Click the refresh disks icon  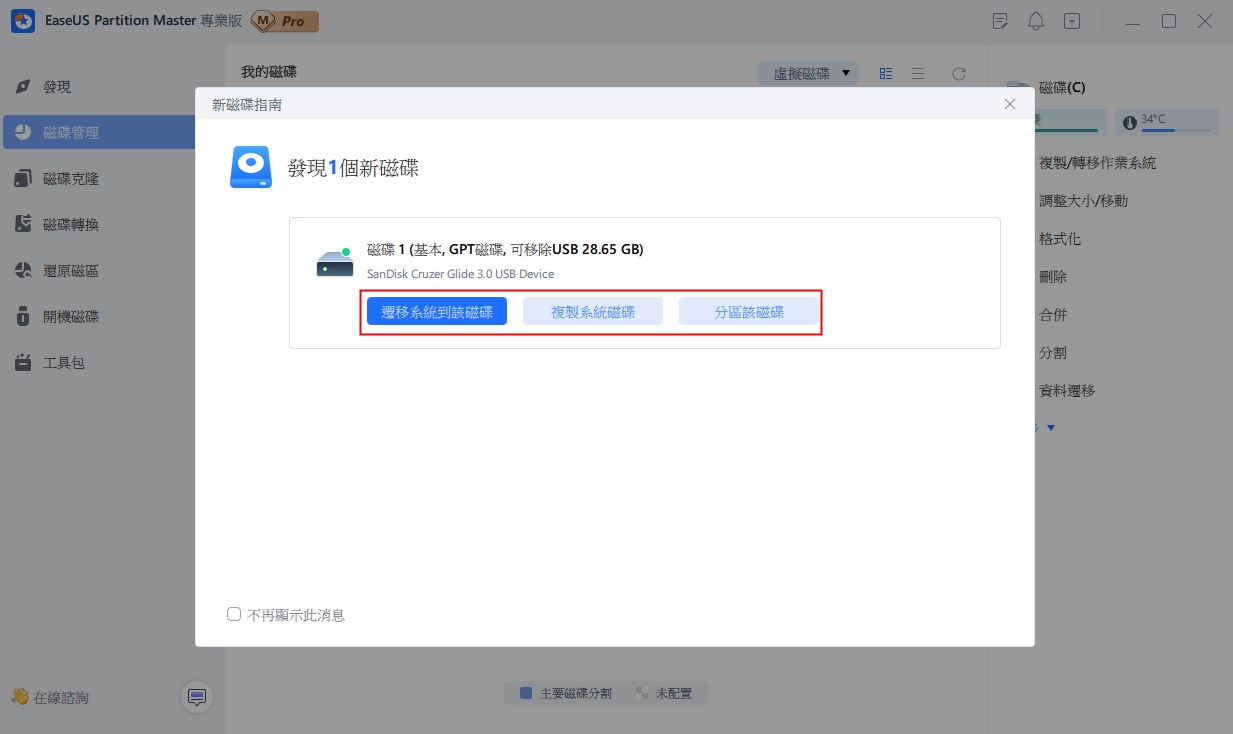point(959,73)
